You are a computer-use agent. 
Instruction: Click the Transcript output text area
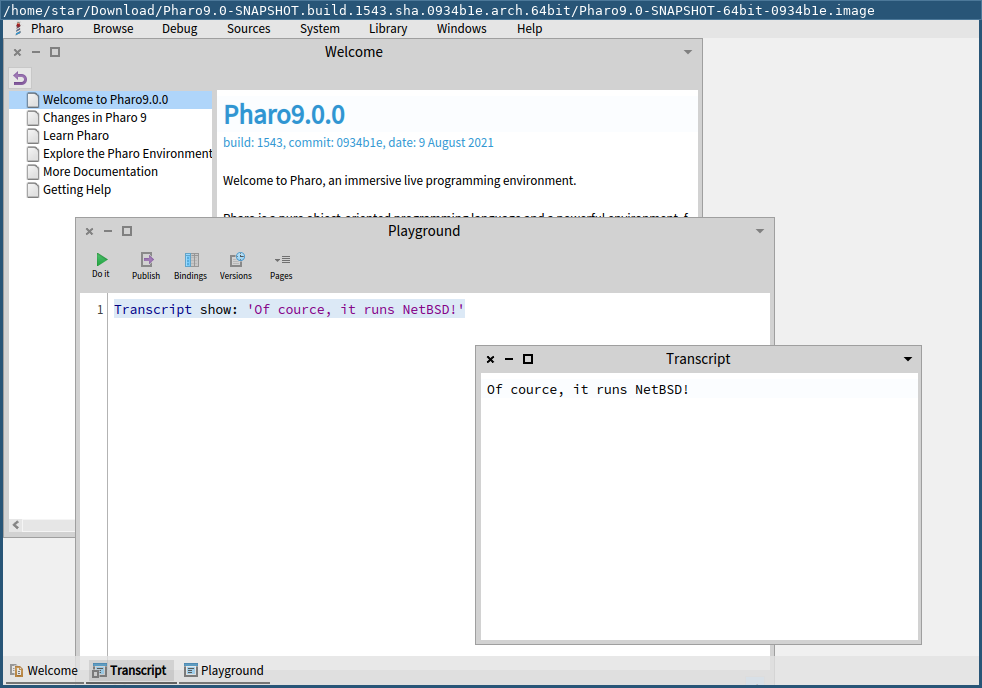click(698, 507)
